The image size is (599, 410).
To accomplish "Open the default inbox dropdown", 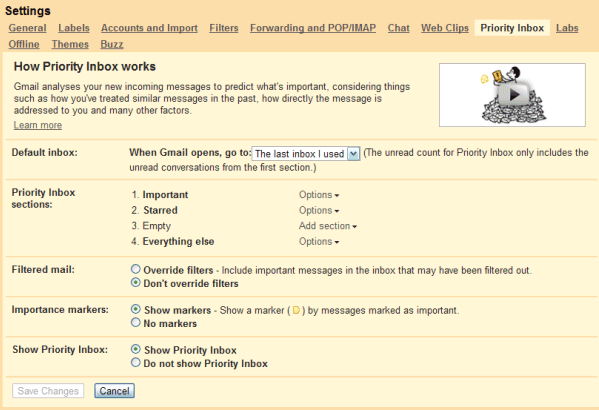I will coord(306,154).
